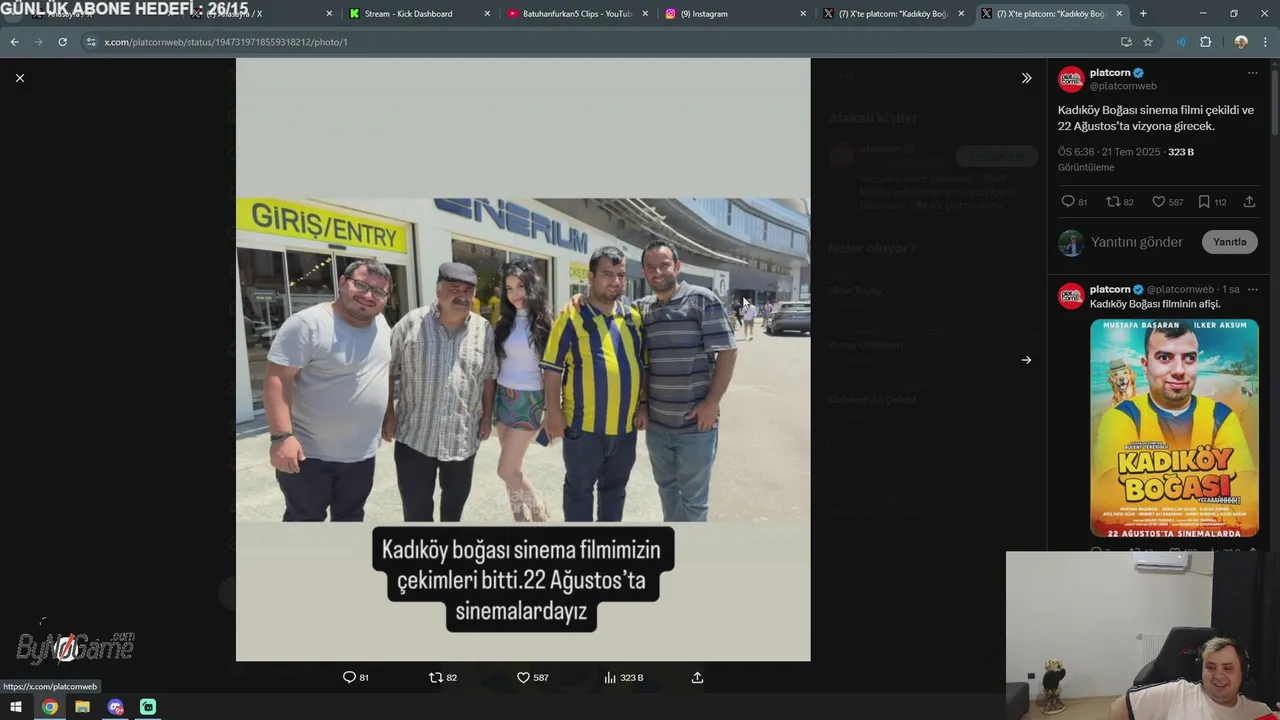Open the Extensions puzzle icon

tap(1205, 42)
